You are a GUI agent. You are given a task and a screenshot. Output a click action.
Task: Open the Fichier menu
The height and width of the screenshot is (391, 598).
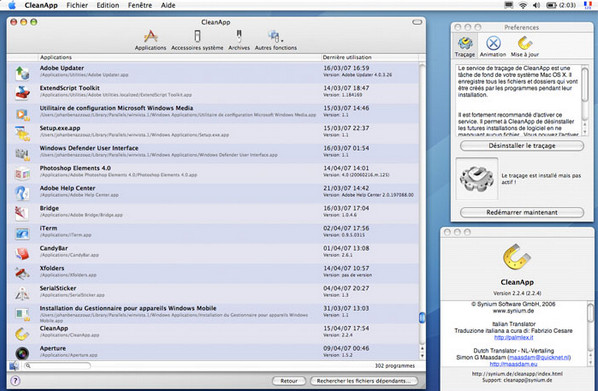(x=77, y=5)
